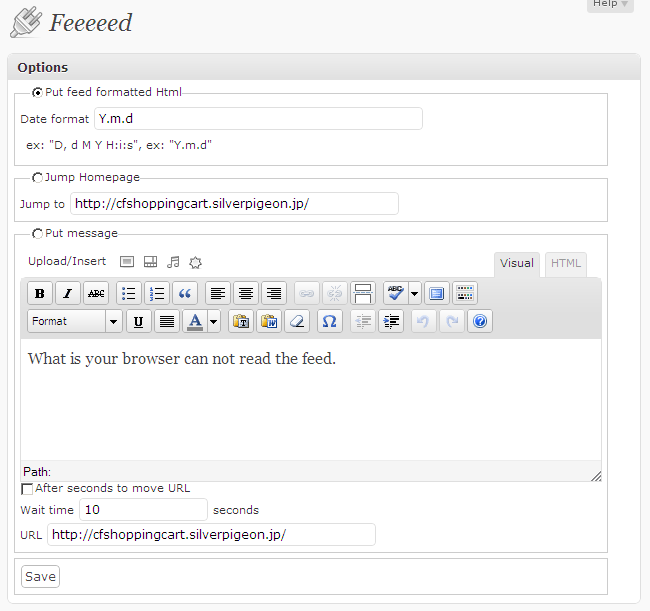Expand the spellcheck language dropdown arrow
Viewport: 650px width, 611px height.
415,293
